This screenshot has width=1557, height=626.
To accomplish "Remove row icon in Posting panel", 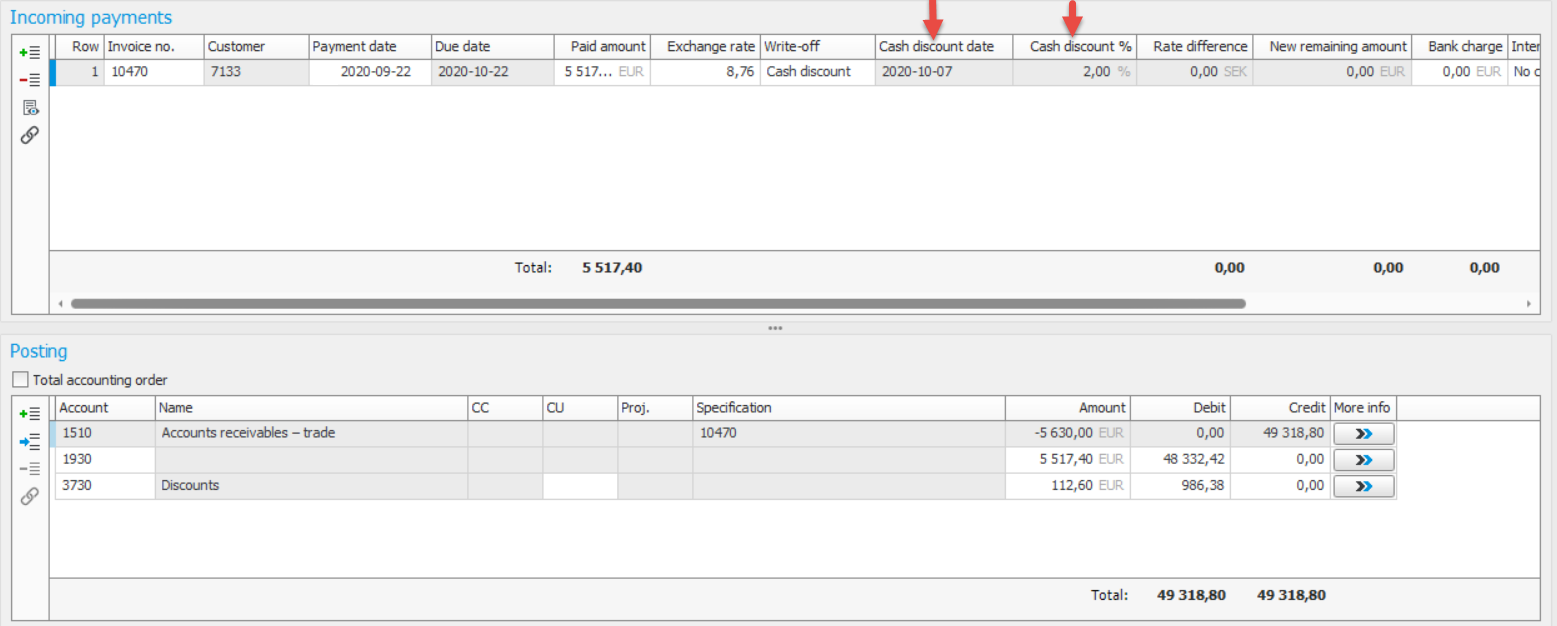I will click(x=30, y=469).
